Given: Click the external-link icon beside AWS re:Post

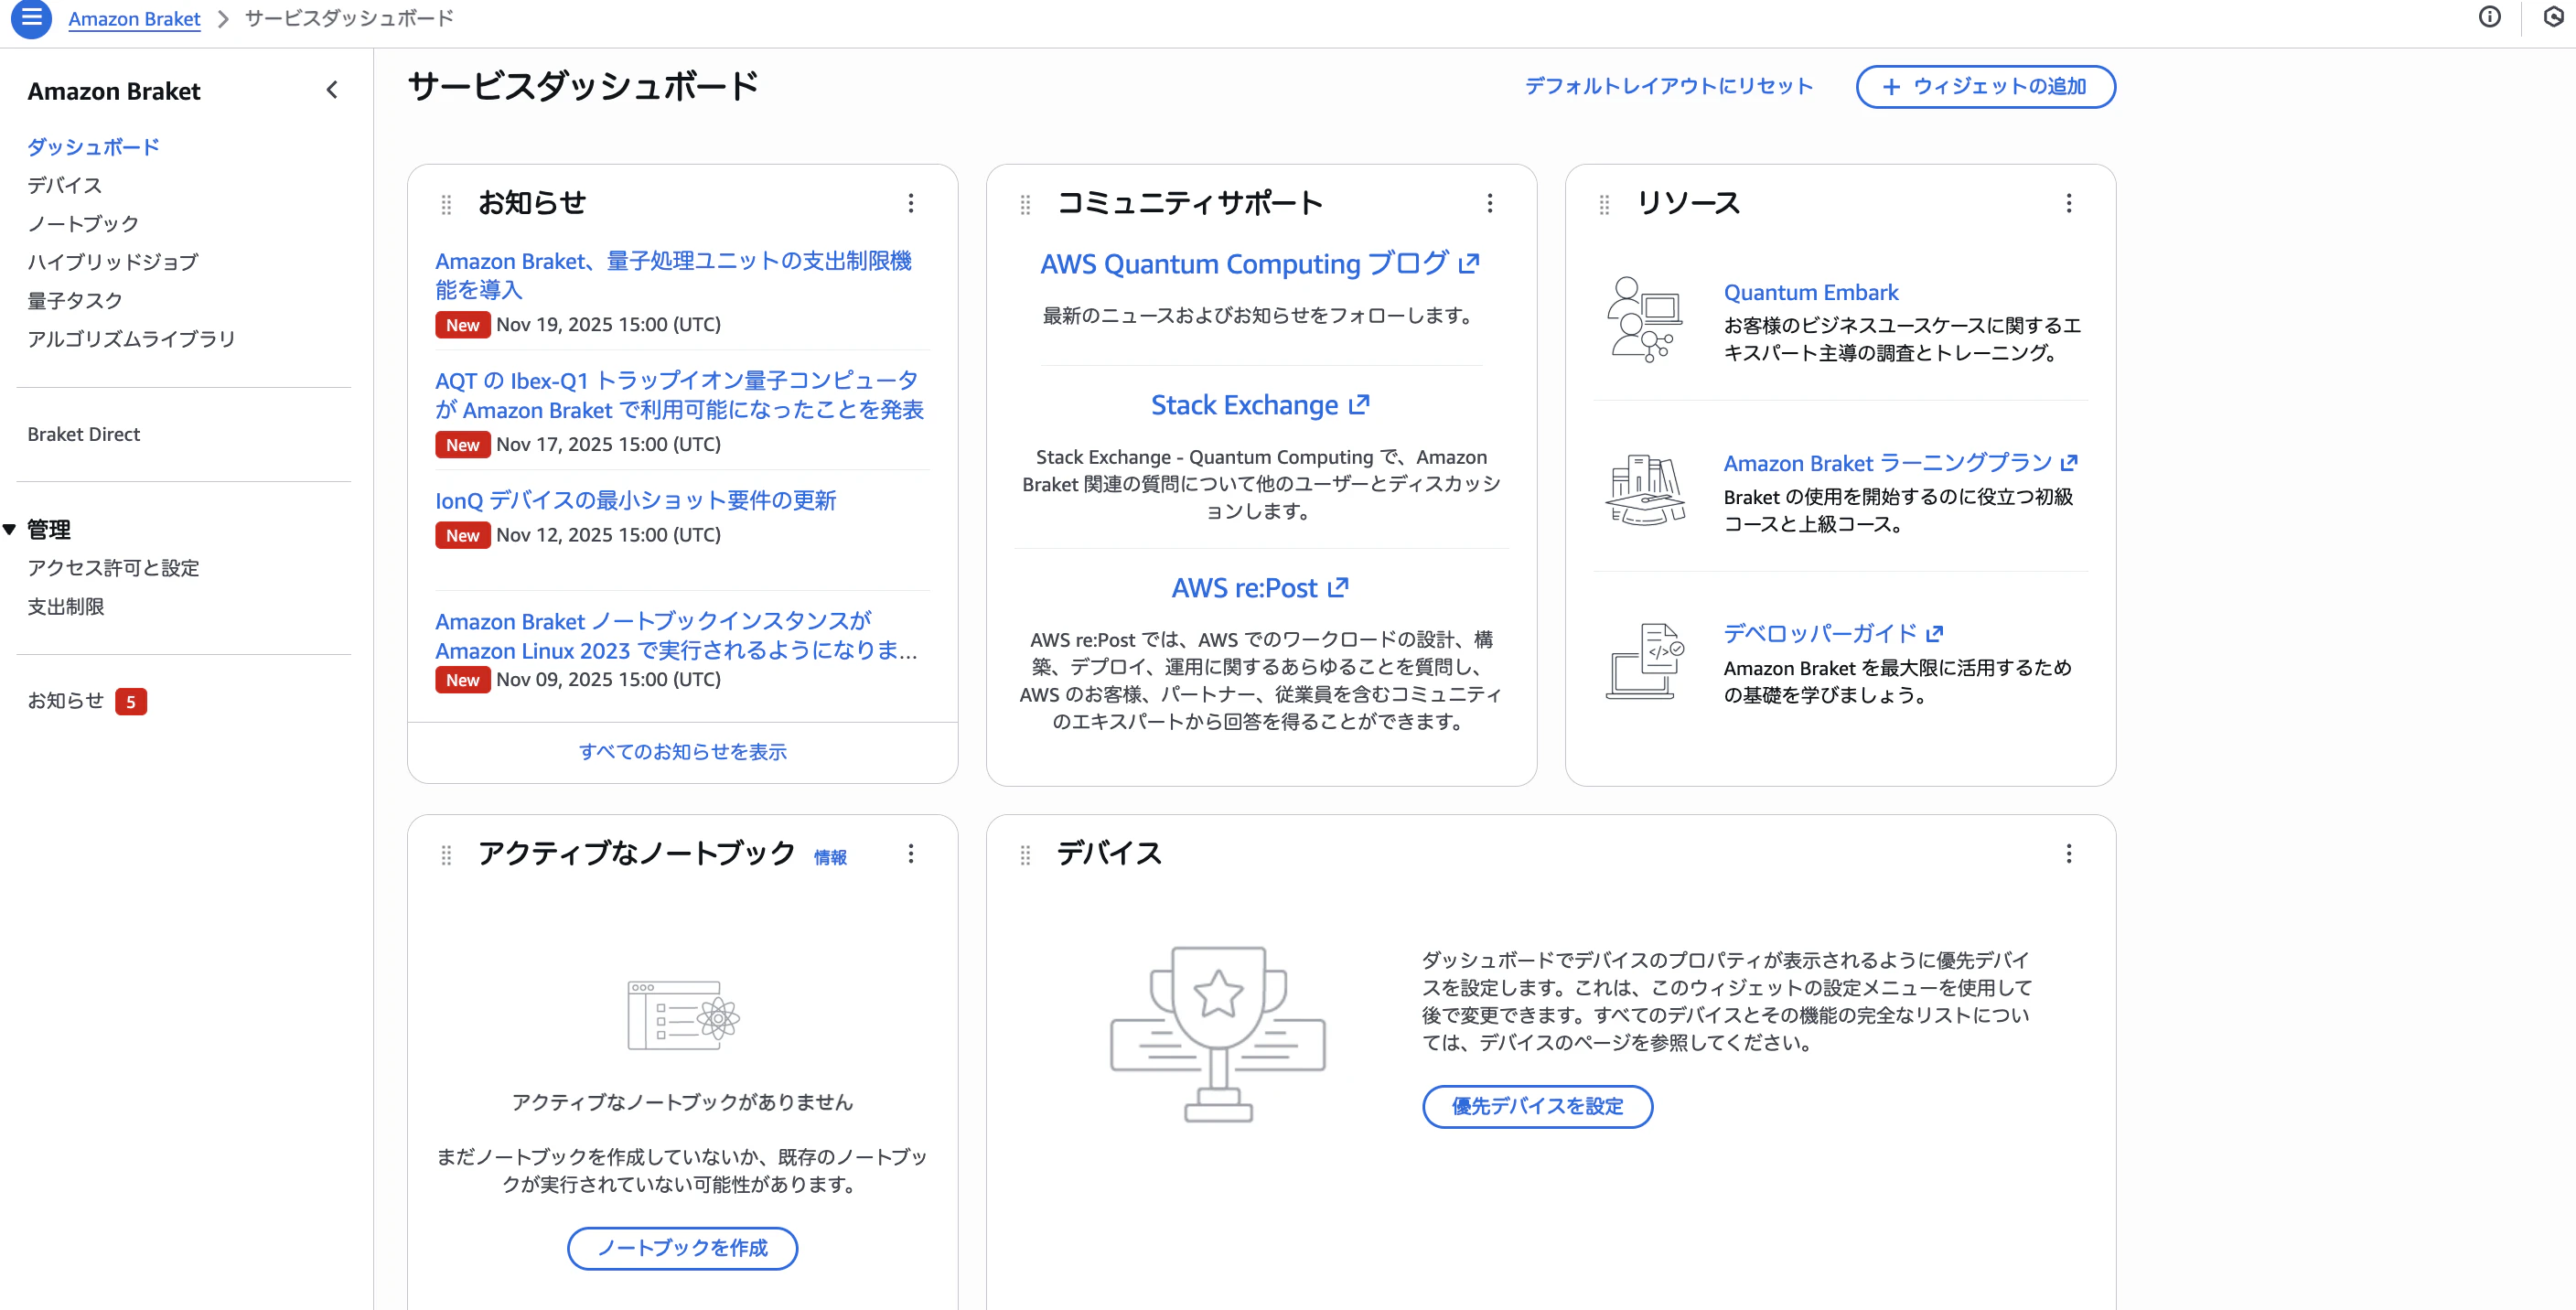Looking at the screenshot, I should [x=1338, y=588].
